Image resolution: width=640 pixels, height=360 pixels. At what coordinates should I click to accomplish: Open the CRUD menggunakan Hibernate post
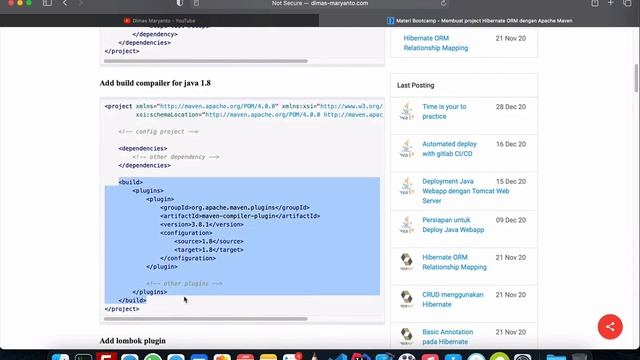[453, 299]
